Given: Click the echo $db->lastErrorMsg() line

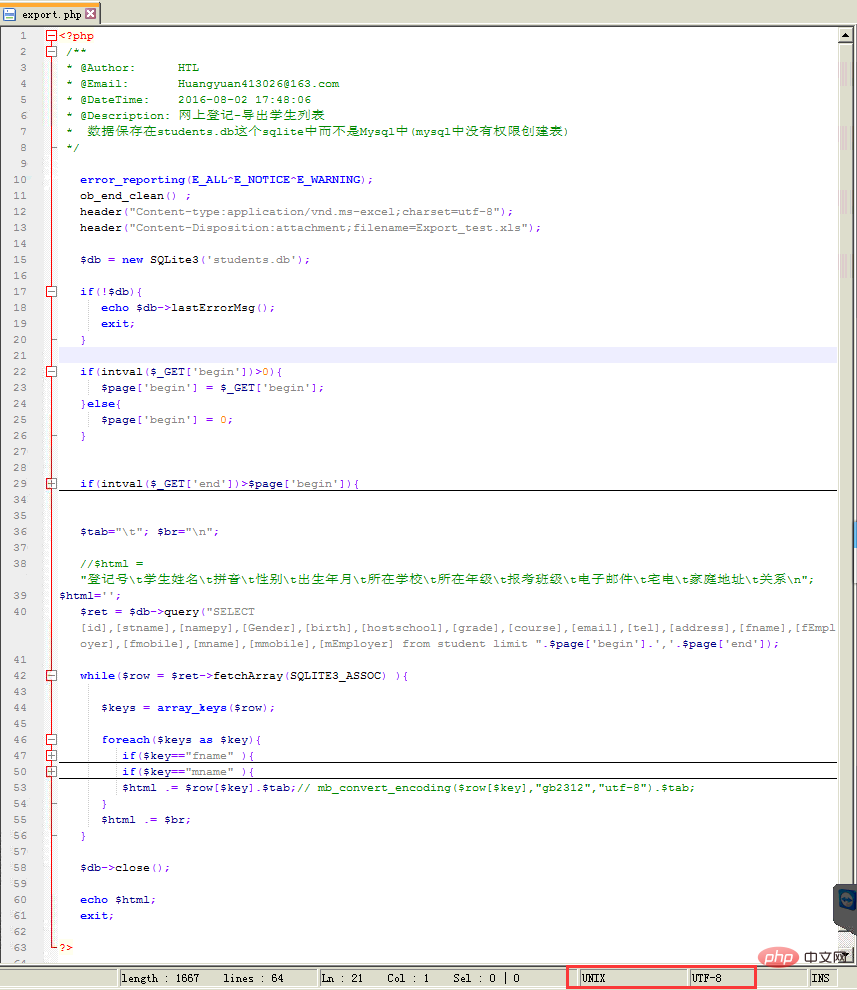Looking at the screenshot, I should [x=188, y=307].
